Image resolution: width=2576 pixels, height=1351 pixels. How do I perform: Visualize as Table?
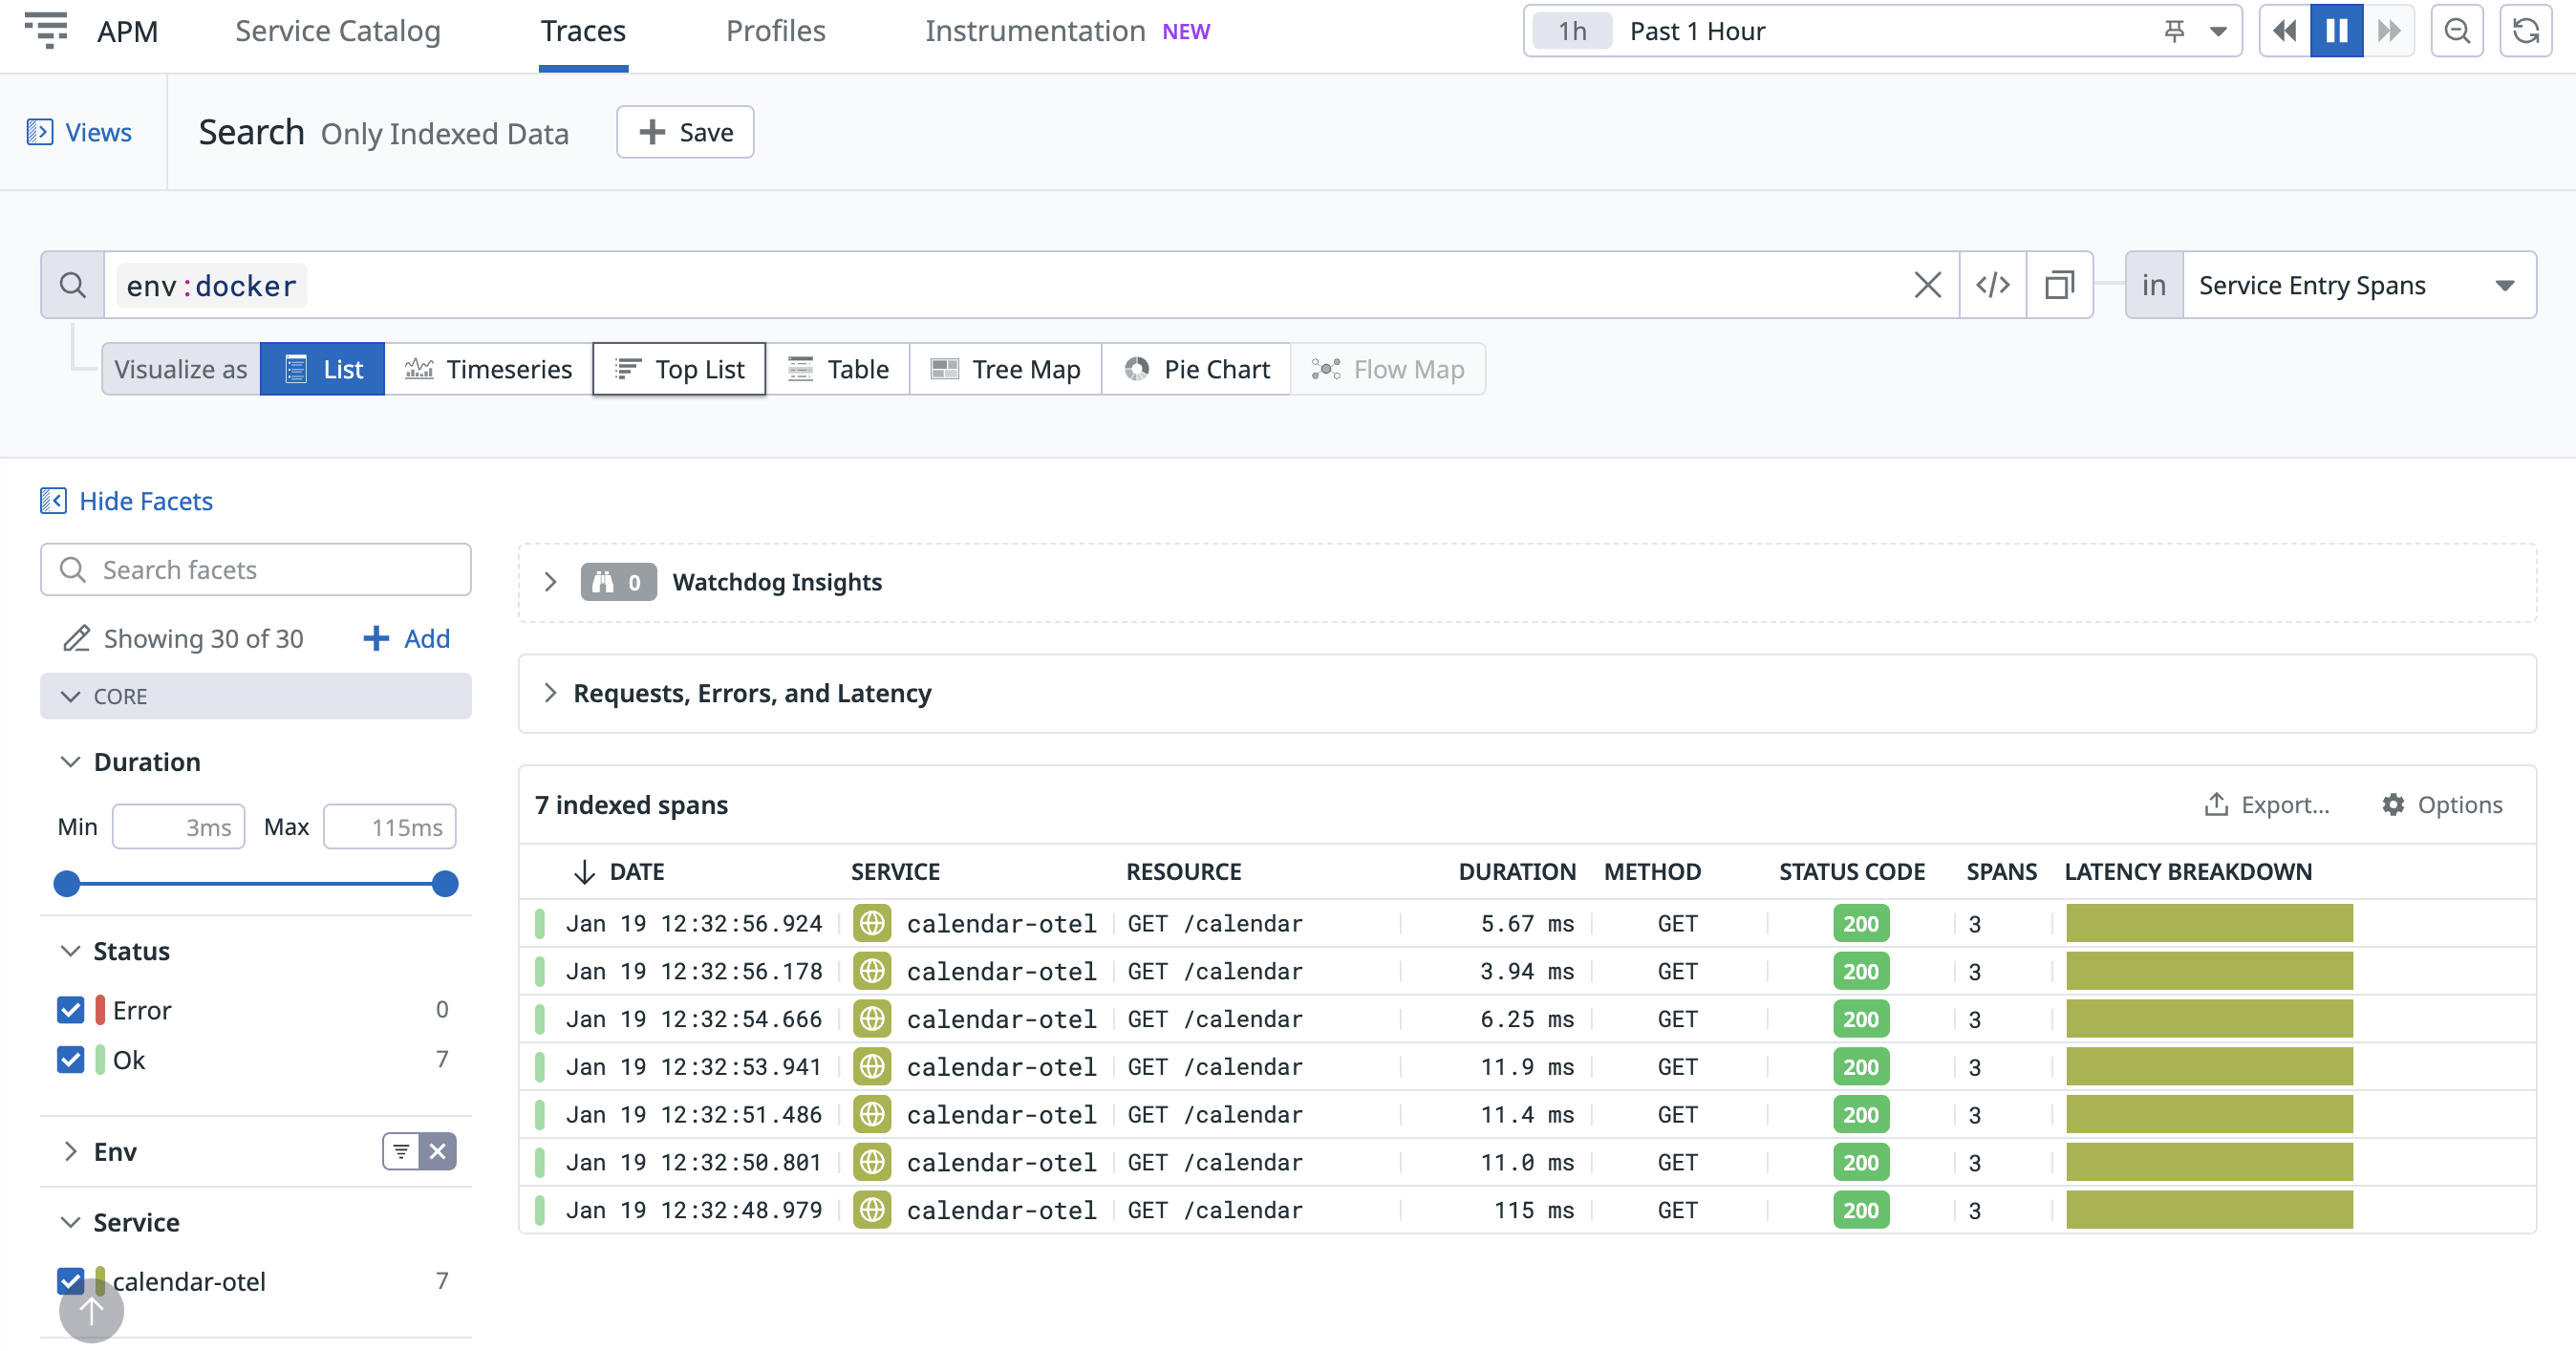tap(838, 369)
